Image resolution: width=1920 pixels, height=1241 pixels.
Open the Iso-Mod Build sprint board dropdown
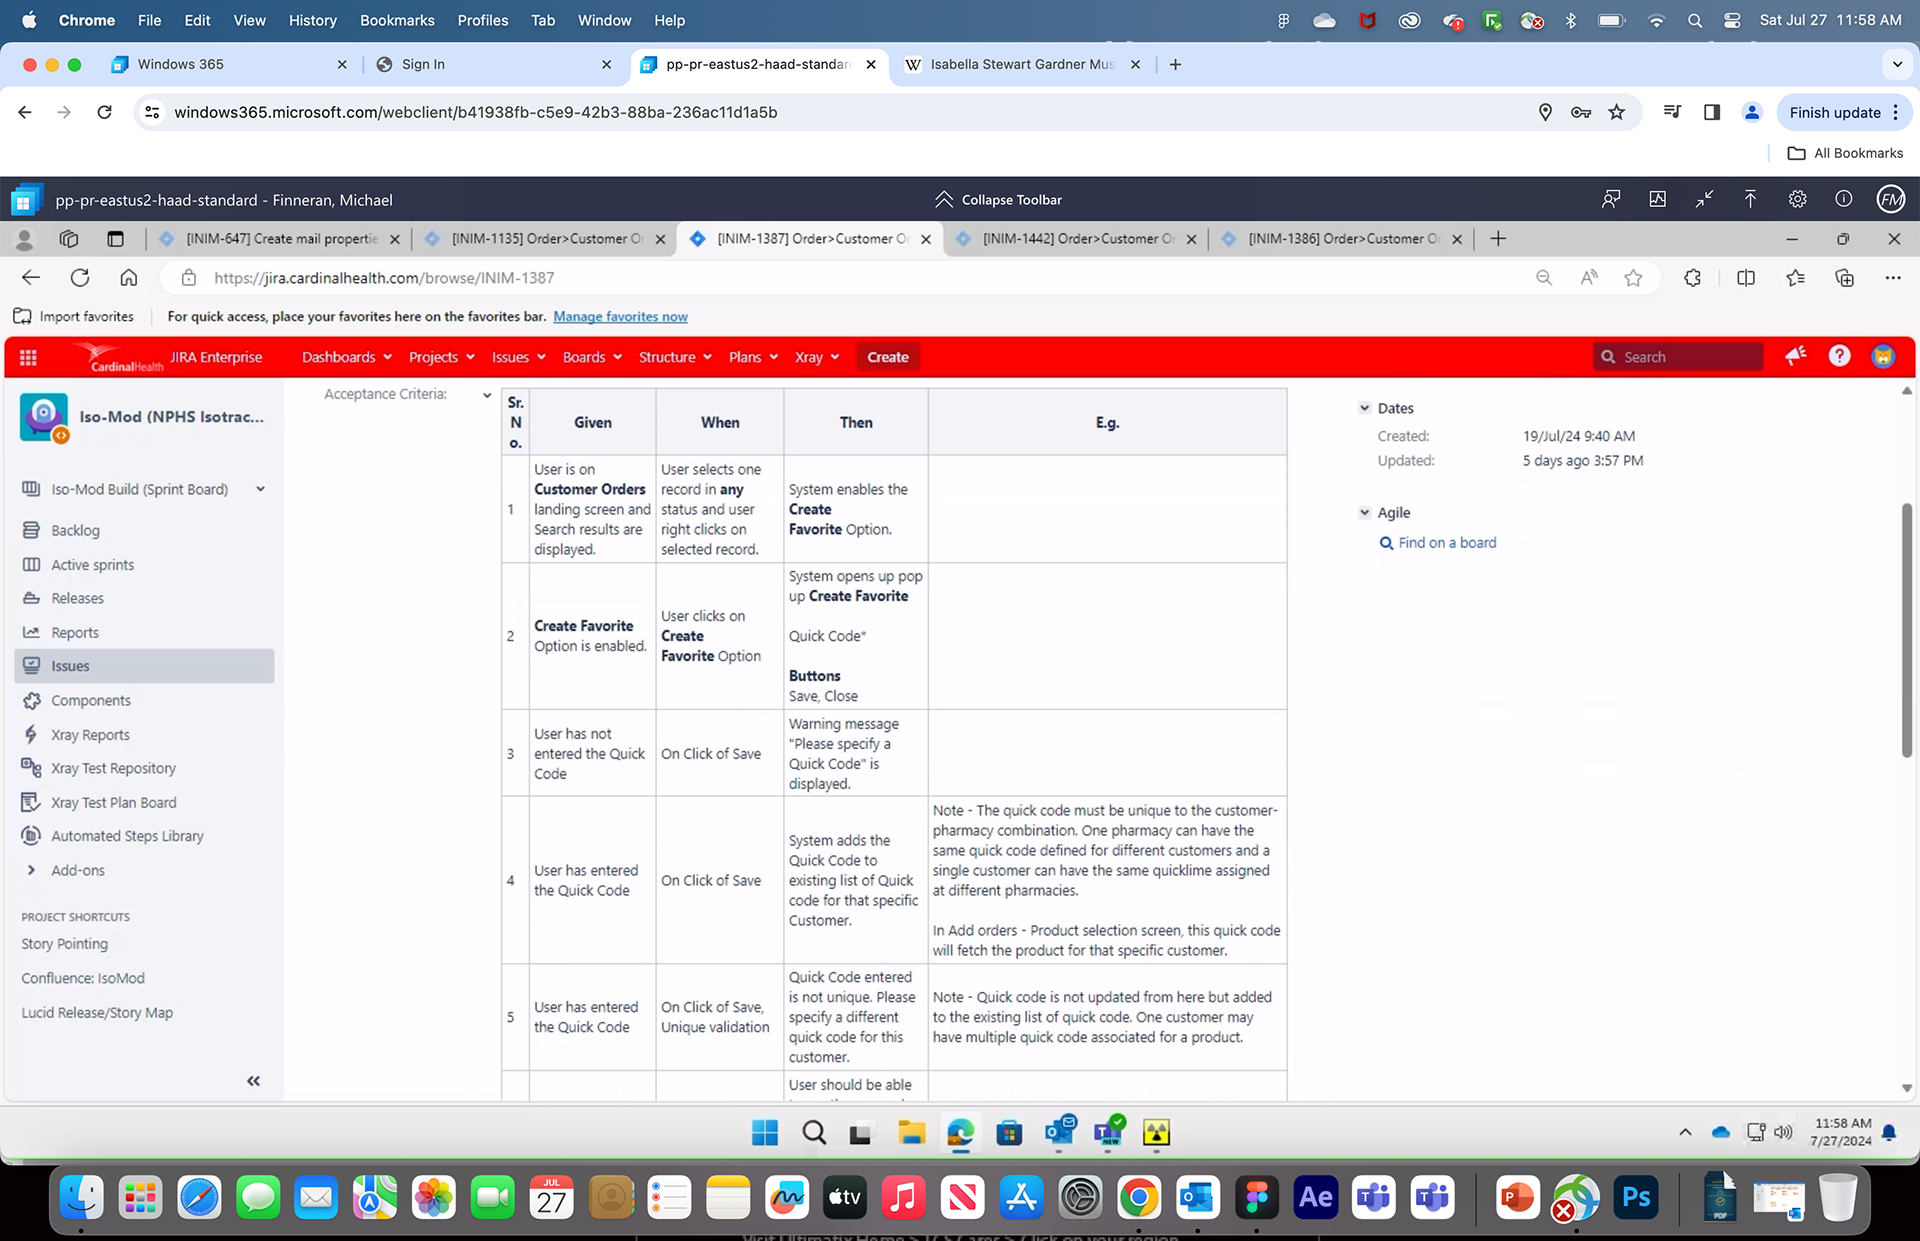(260, 489)
